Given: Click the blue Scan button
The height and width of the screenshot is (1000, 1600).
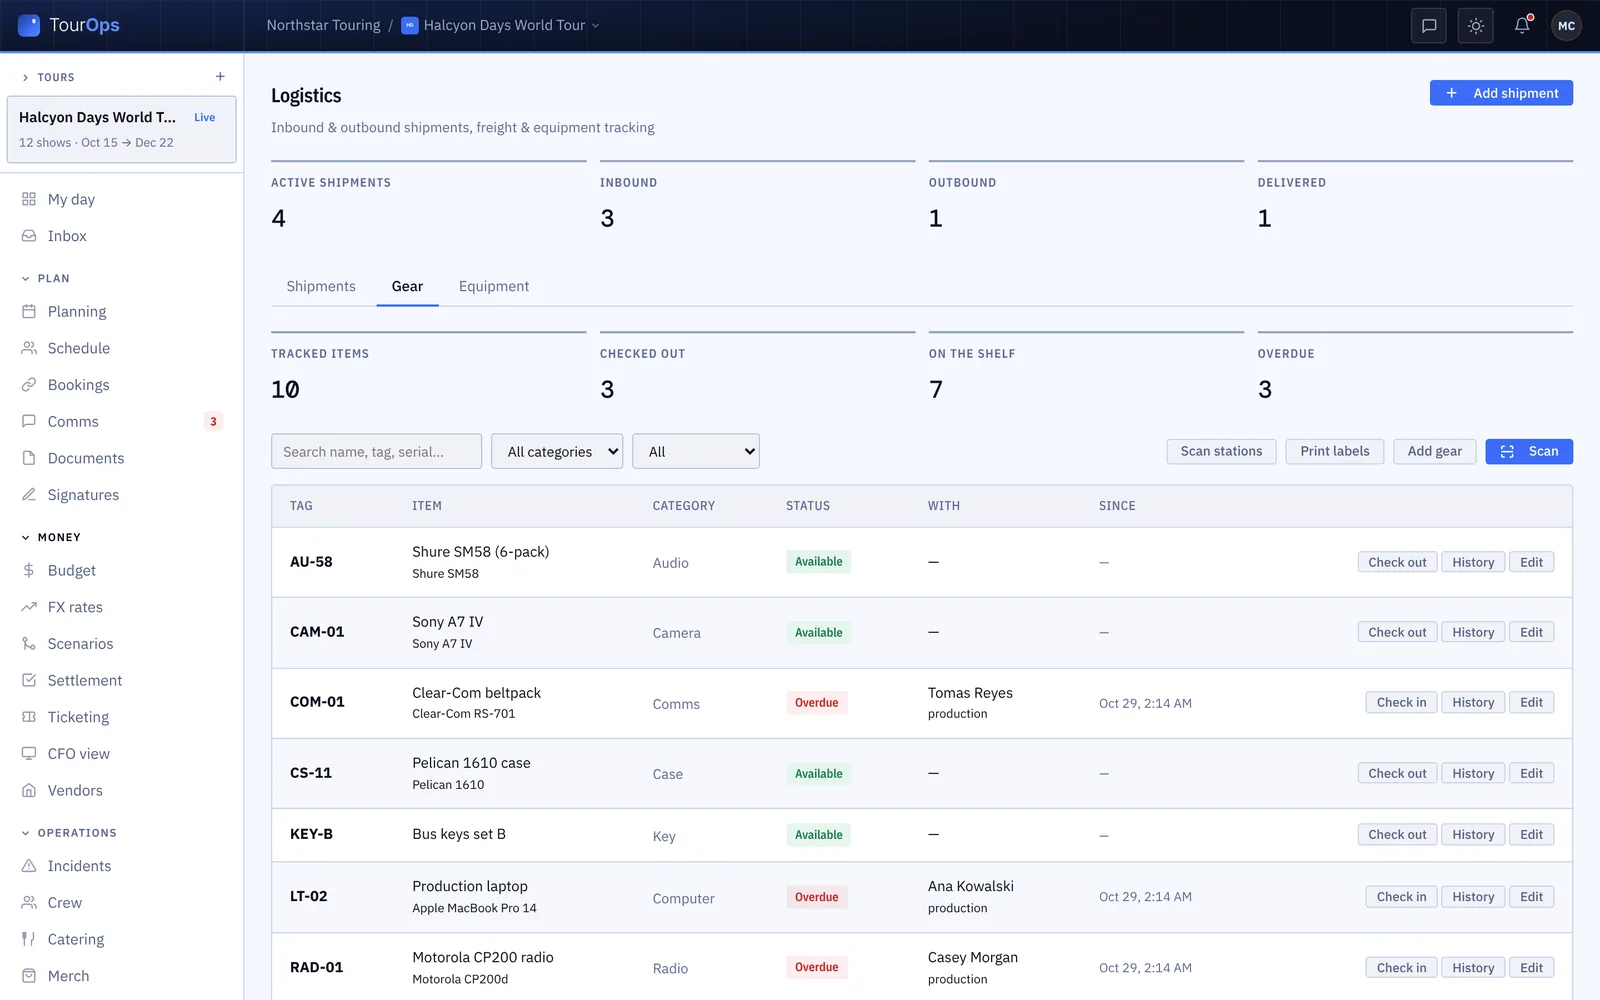Looking at the screenshot, I should (x=1529, y=451).
